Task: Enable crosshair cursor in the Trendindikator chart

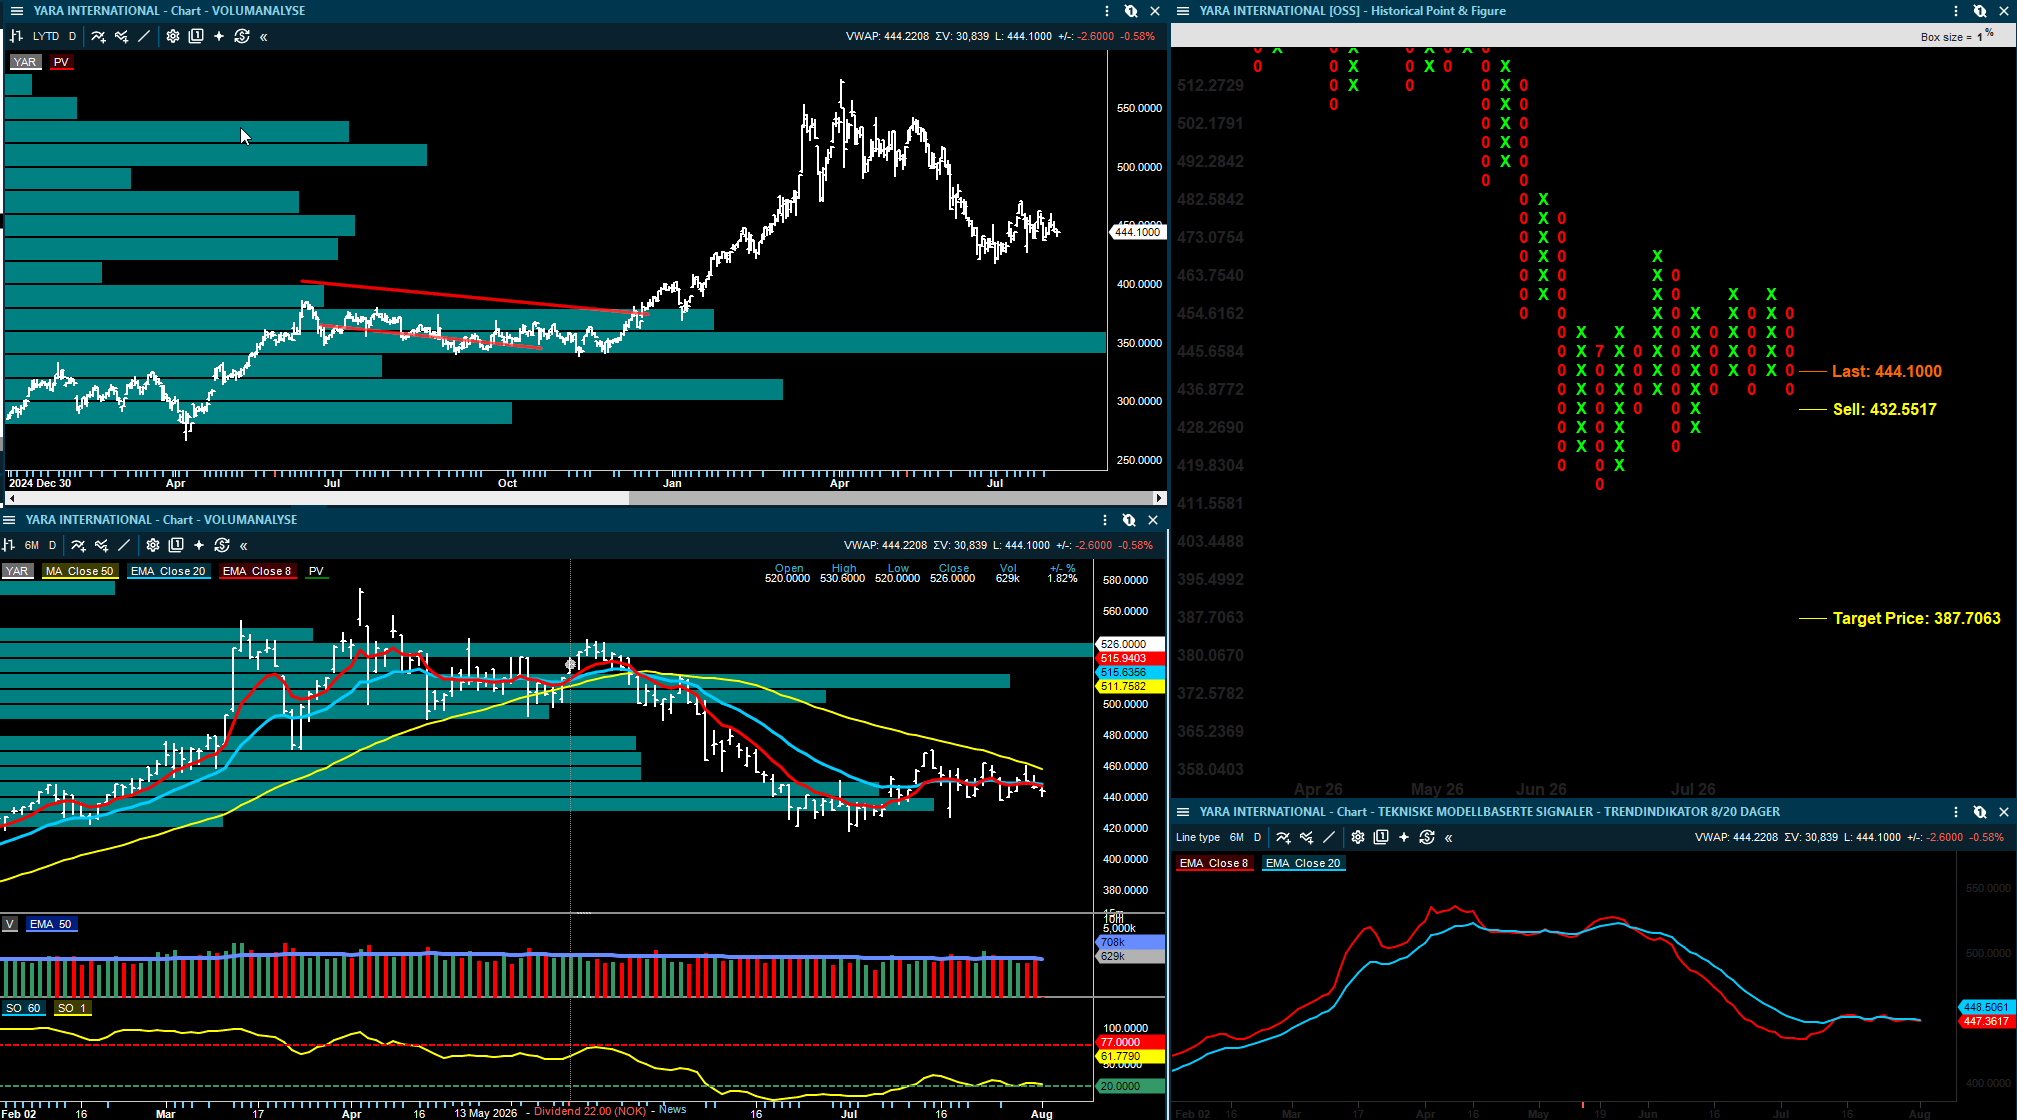Action: coord(1404,837)
